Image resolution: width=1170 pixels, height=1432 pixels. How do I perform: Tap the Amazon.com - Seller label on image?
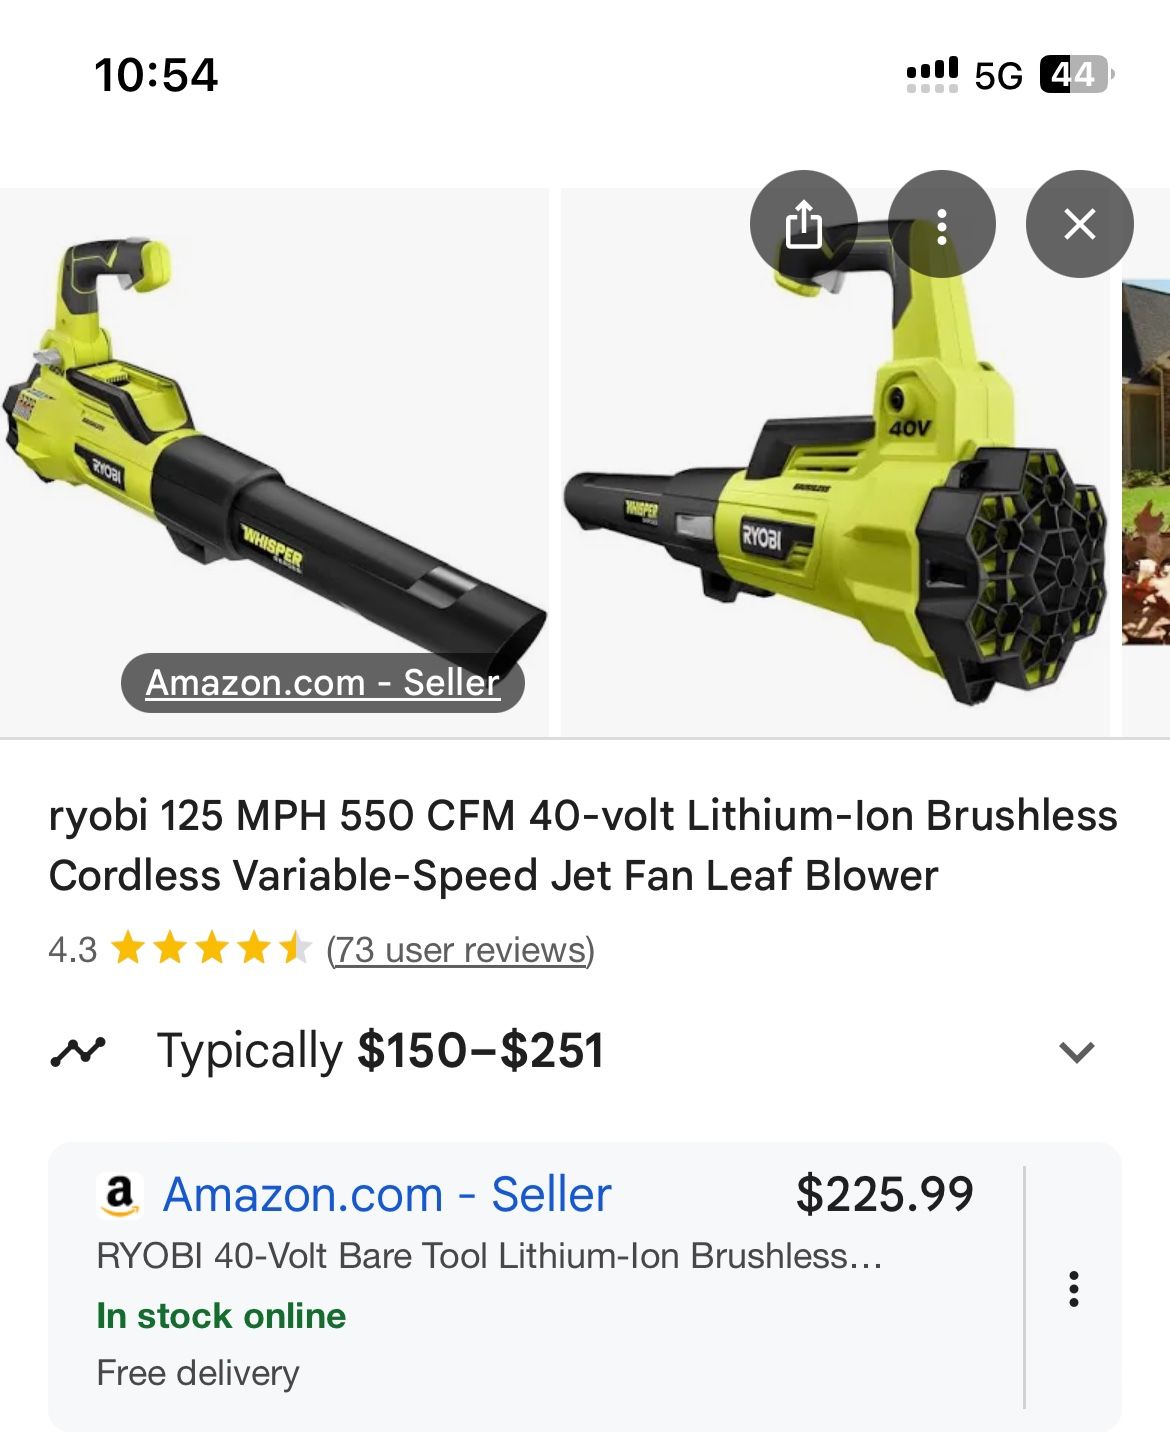pos(322,683)
